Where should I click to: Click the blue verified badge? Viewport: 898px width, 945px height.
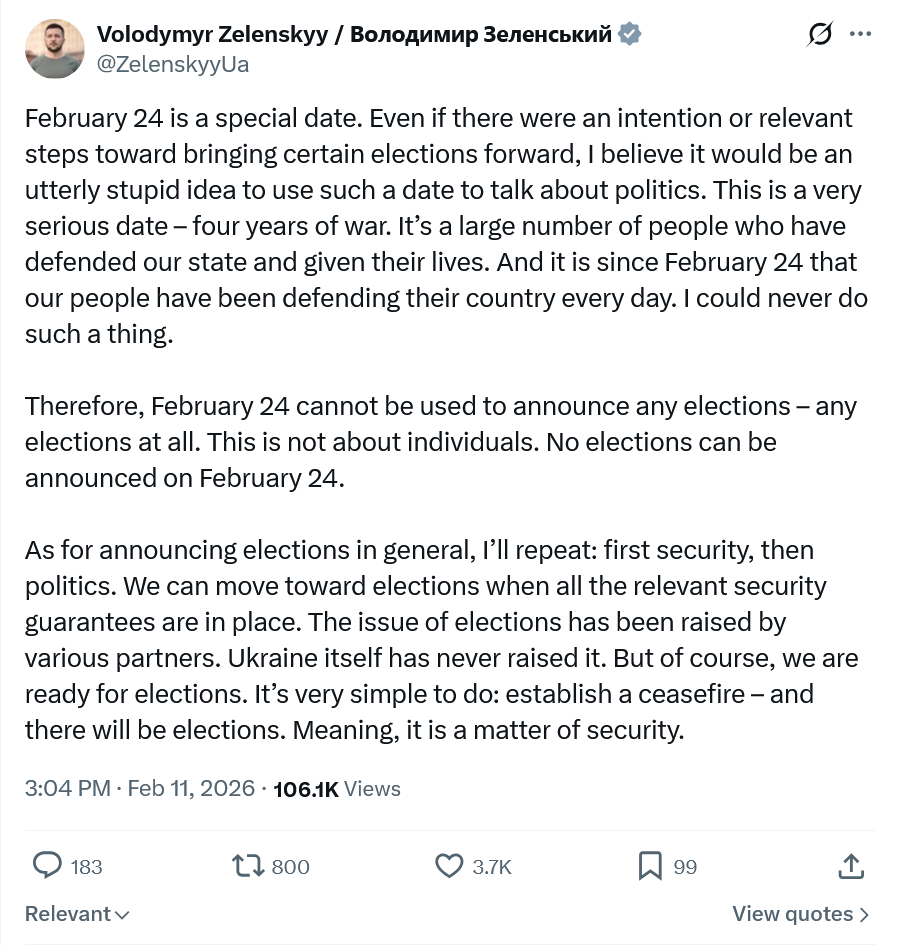pos(629,35)
